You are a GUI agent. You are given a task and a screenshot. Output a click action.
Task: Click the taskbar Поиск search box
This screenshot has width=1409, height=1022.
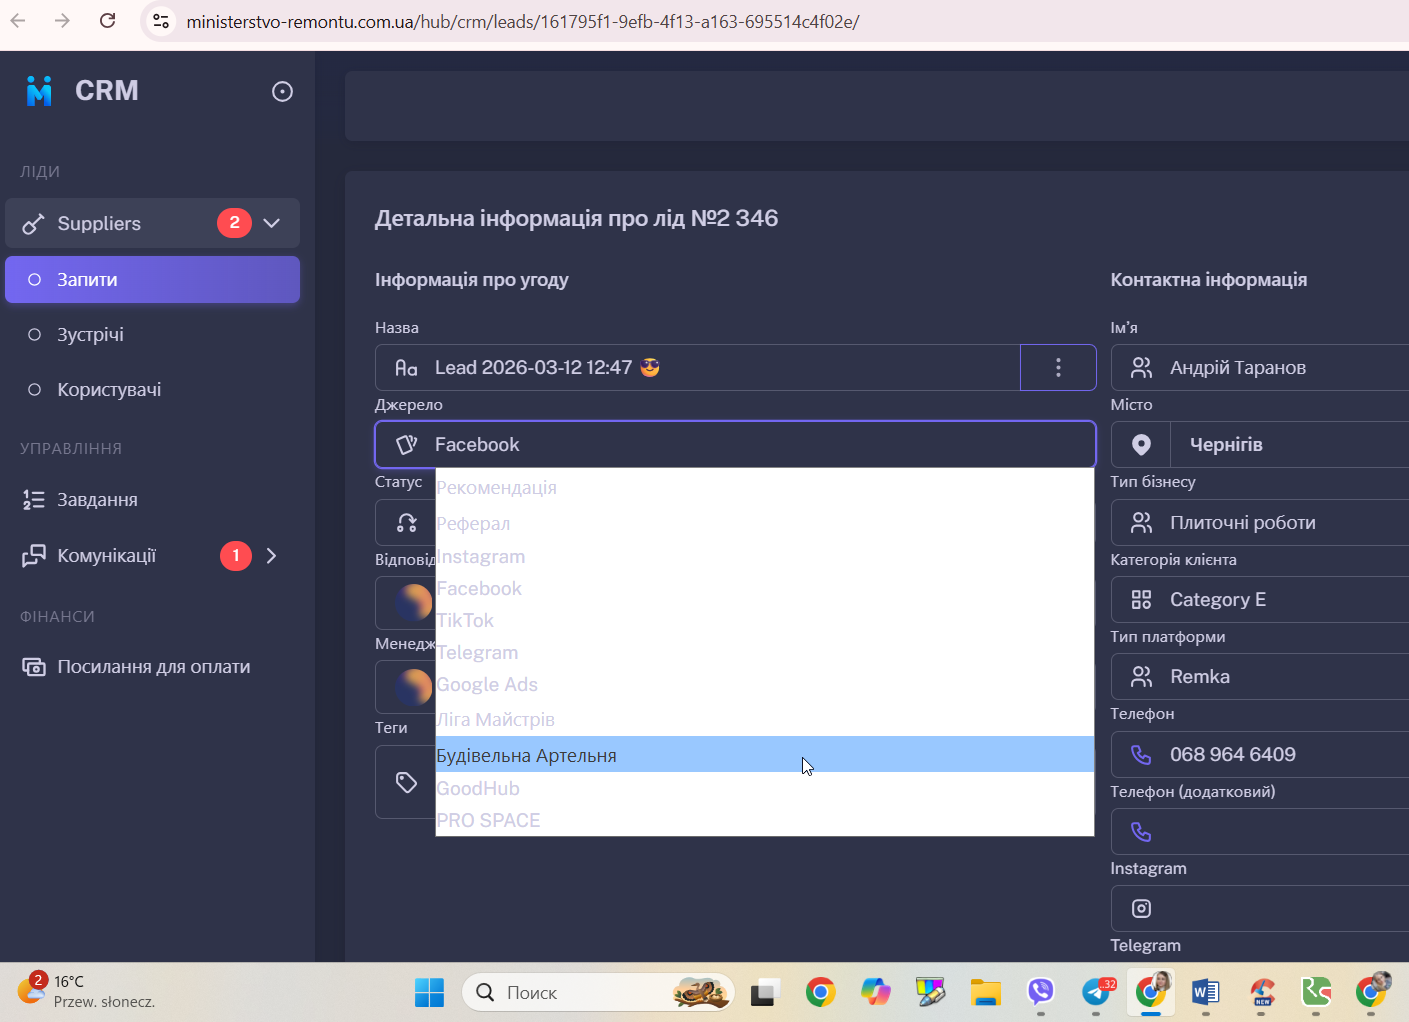(x=598, y=992)
